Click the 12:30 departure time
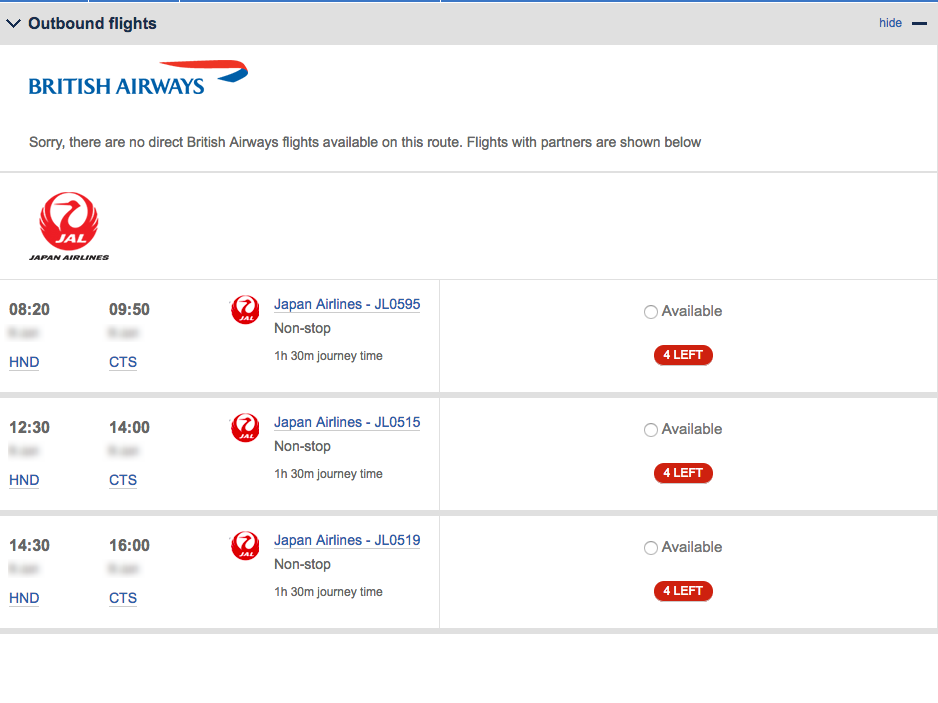Screen dimensions: 938x703 (x=29, y=427)
